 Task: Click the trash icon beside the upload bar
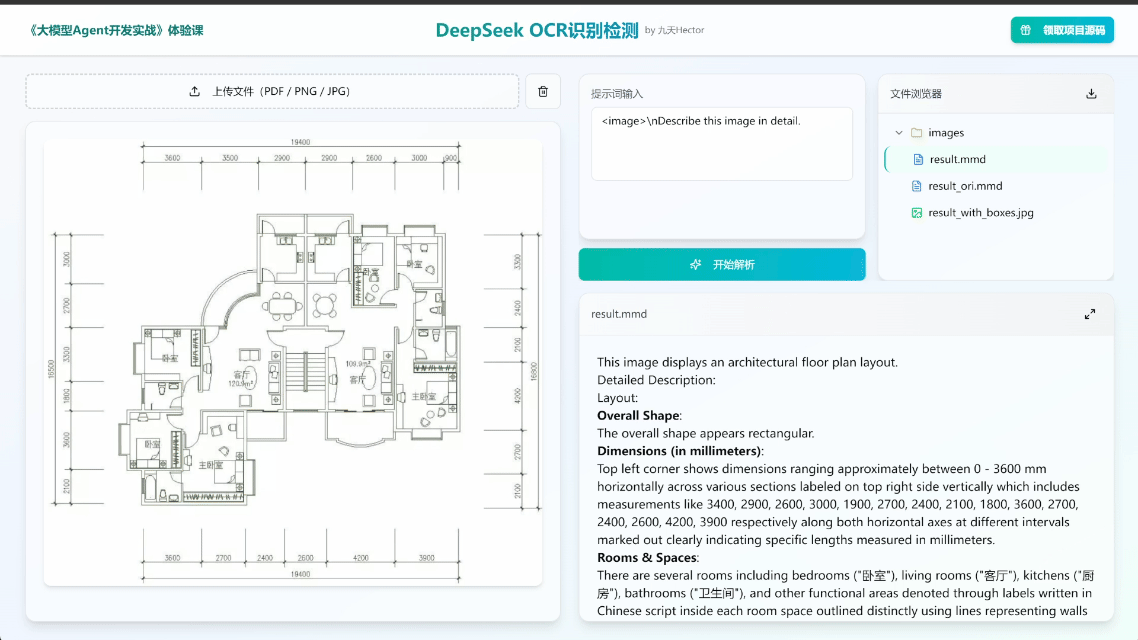[543, 91]
